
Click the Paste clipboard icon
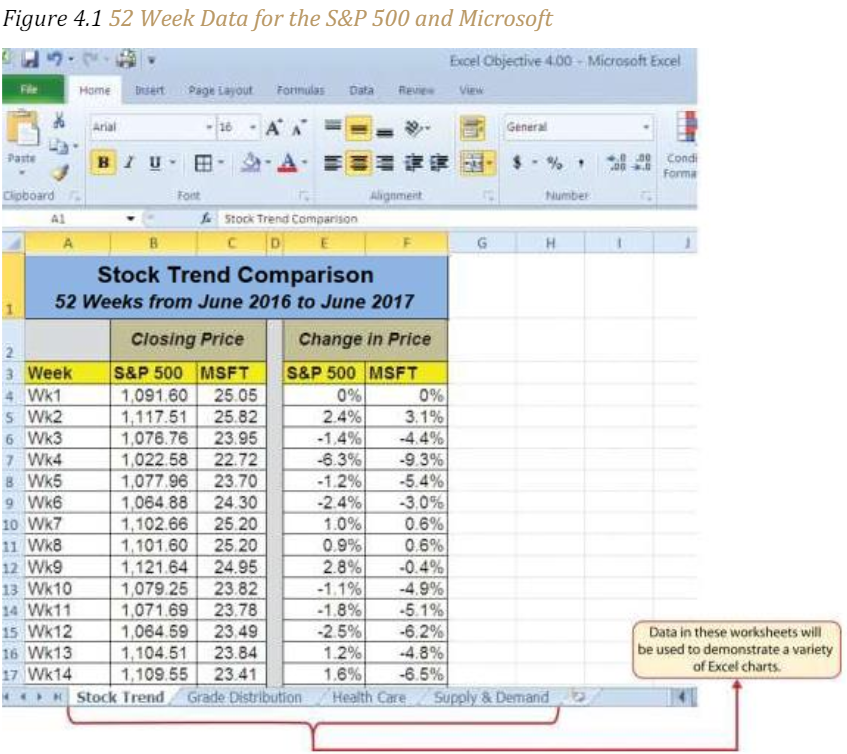point(23,129)
